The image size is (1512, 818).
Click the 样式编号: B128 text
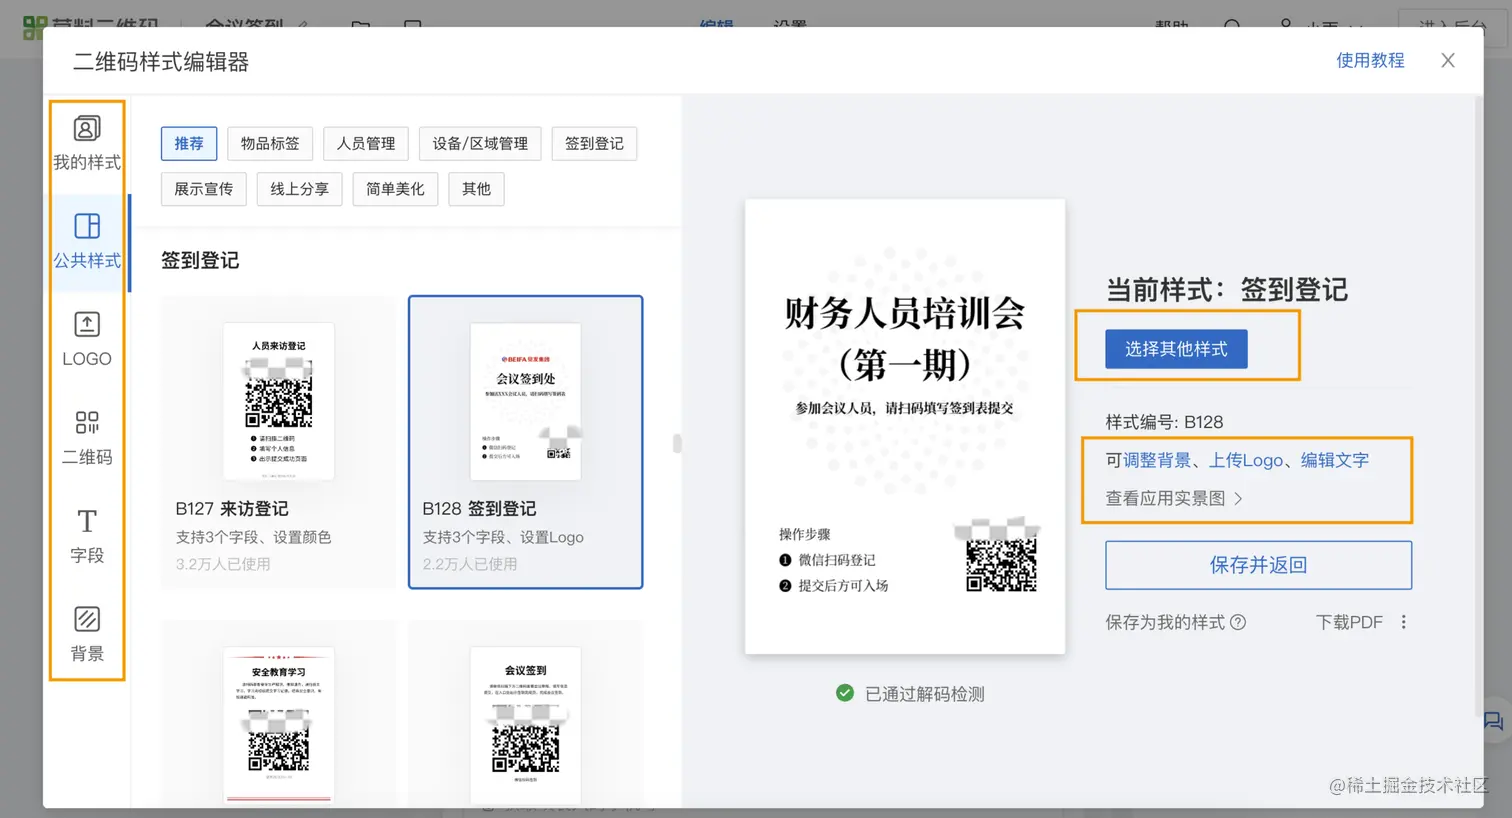(1164, 422)
